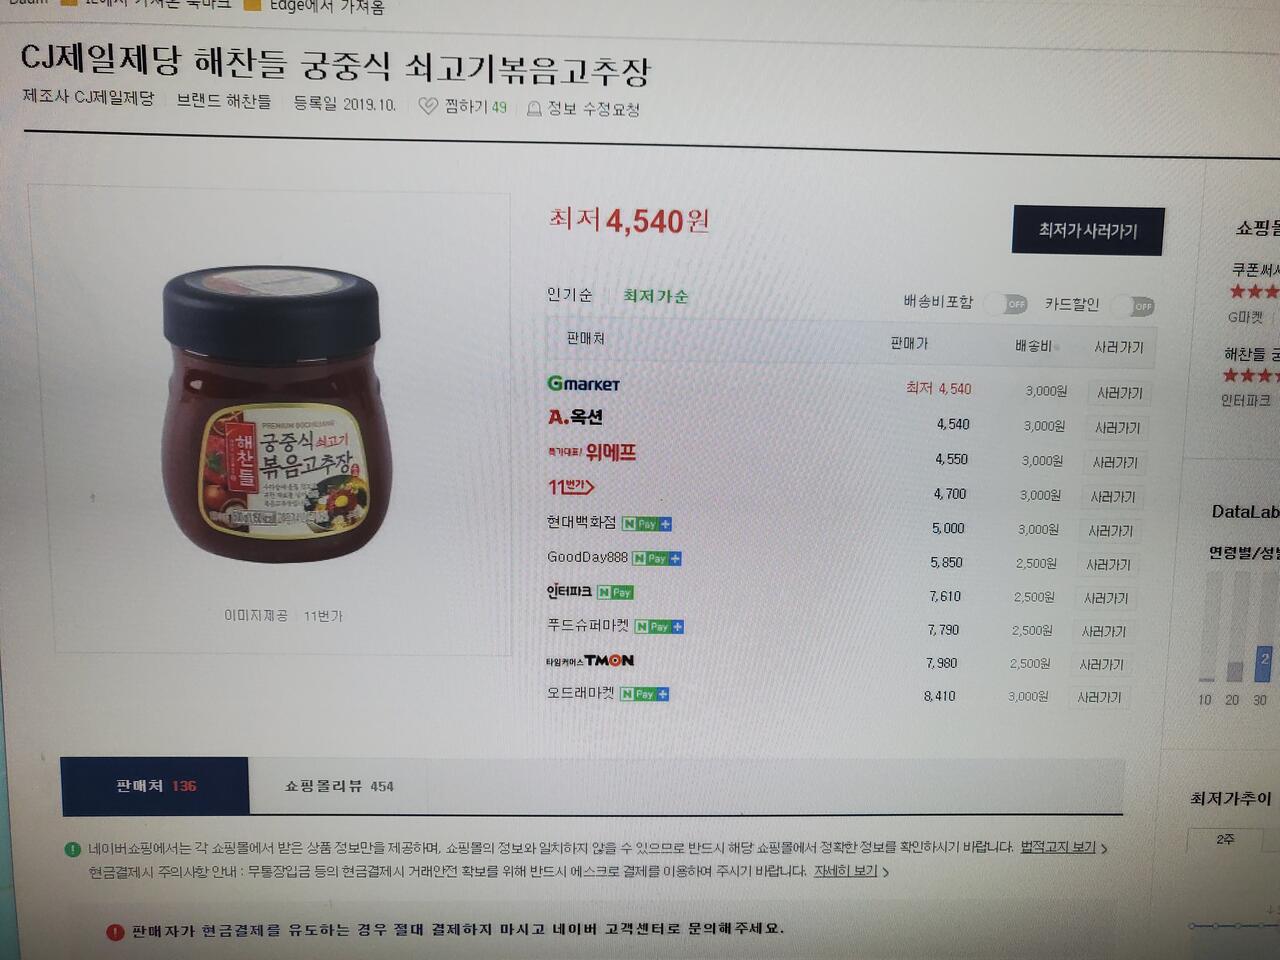Expand the 자세히 보기 link arrow
Image resolution: width=1280 pixels, height=960 pixels.
click(x=886, y=872)
